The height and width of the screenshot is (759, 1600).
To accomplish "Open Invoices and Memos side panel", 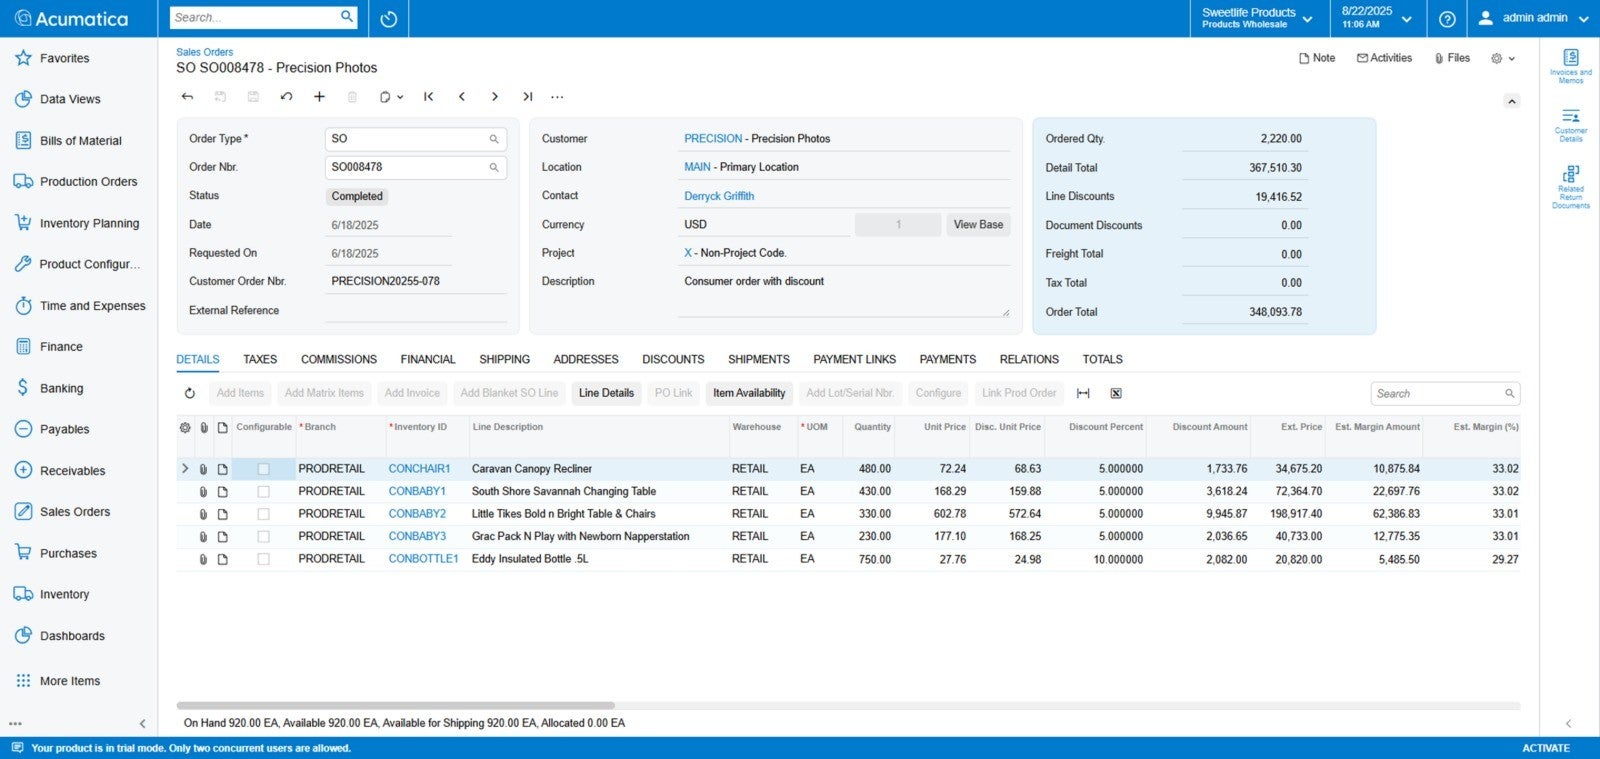I will click(1571, 66).
